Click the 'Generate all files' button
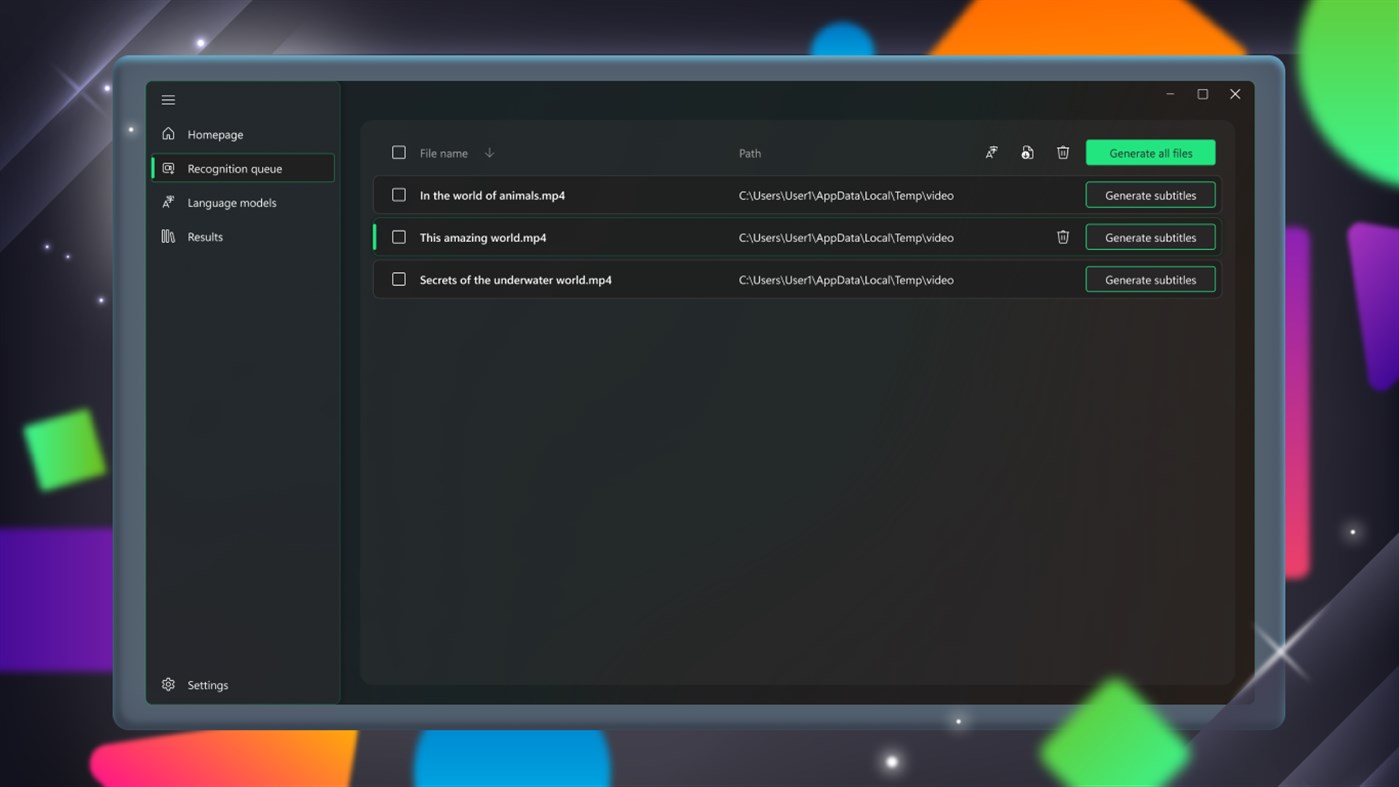The height and width of the screenshot is (787, 1399). point(1150,152)
